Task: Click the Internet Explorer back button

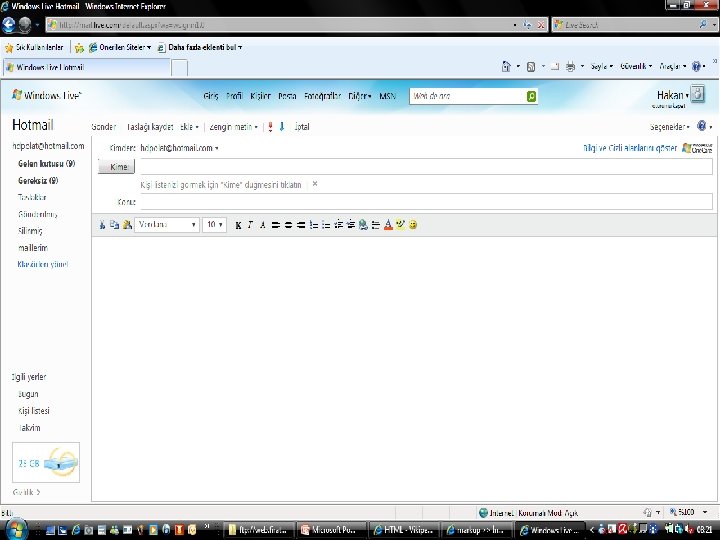Action: (9, 25)
